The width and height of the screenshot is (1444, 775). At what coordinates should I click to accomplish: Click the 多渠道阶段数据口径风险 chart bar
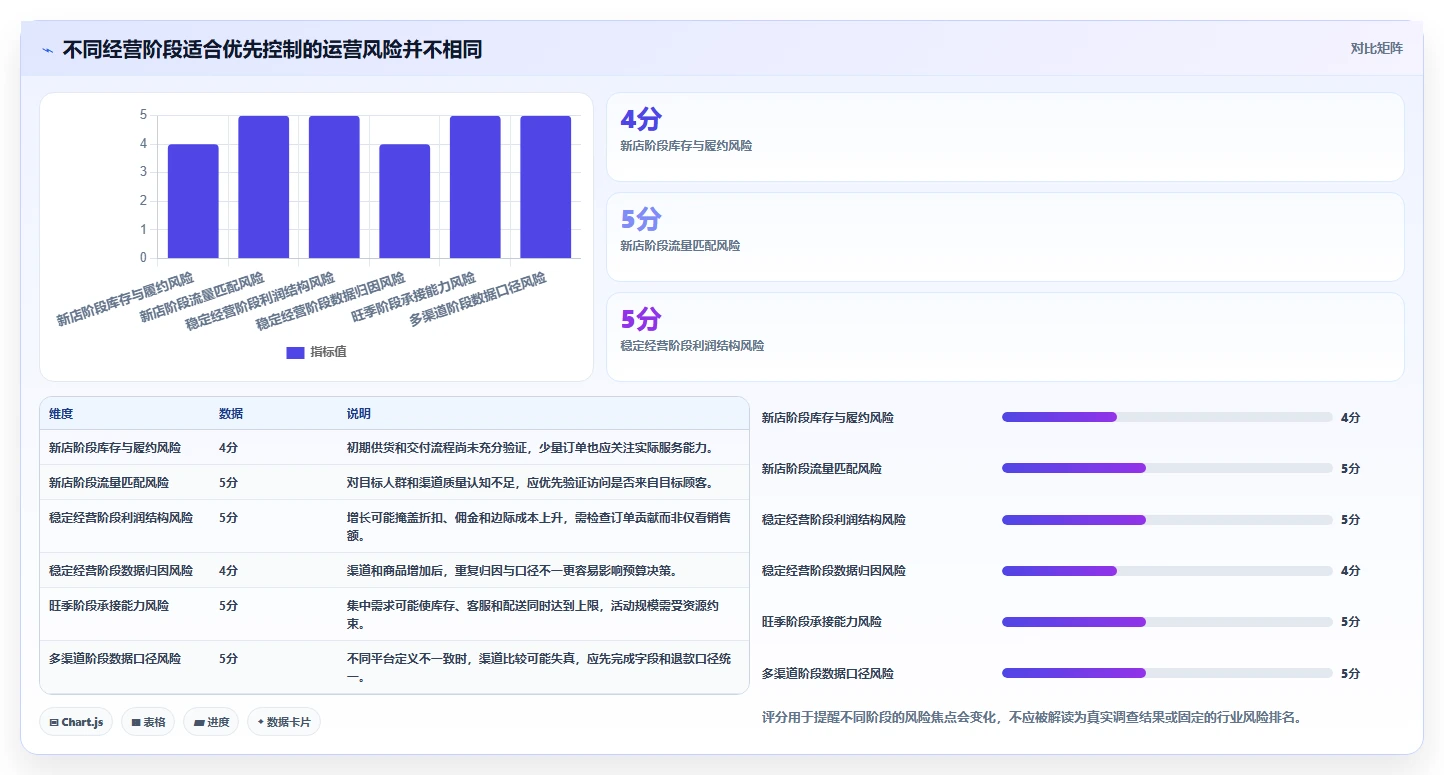coord(546,187)
